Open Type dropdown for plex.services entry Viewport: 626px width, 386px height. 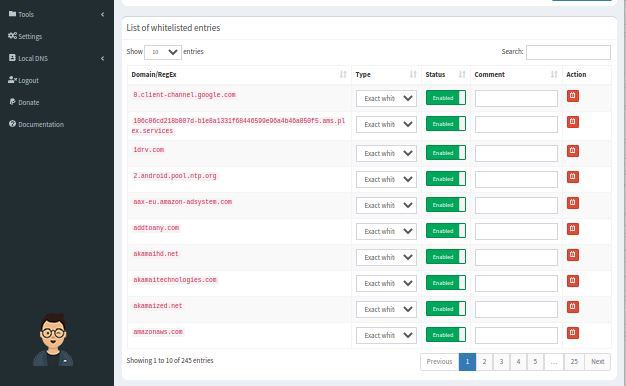coord(386,124)
